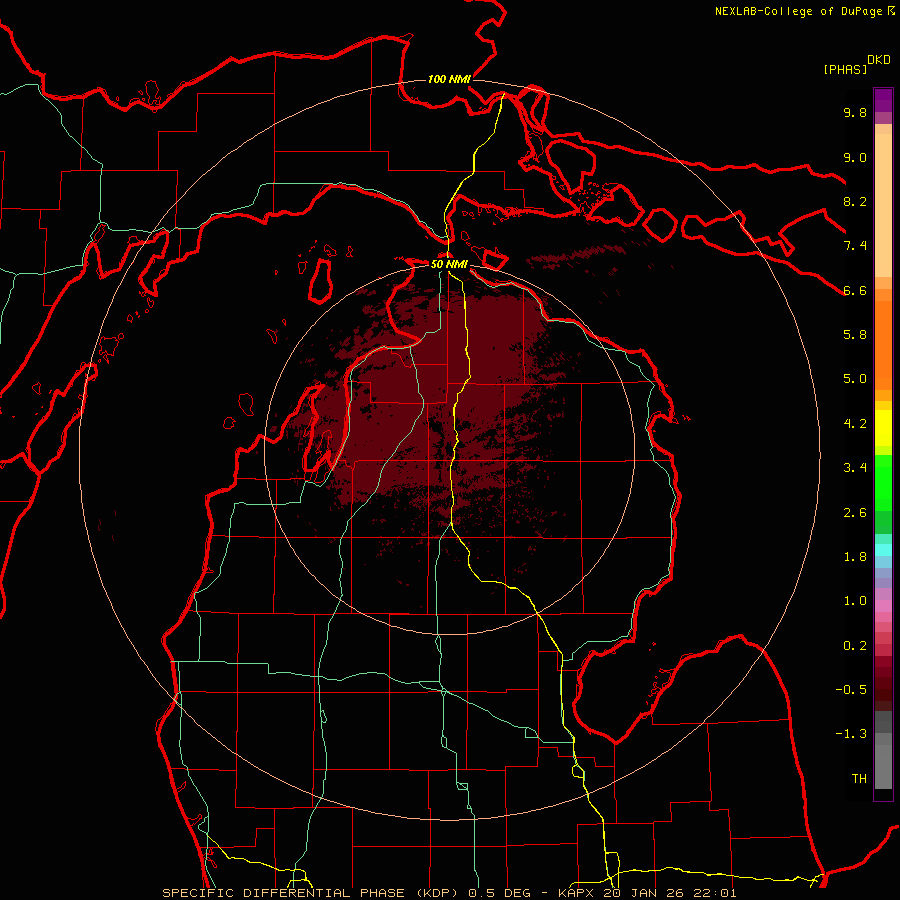900x900 pixels.
Task: Click the 7.4 legend value
Action: [855, 246]
